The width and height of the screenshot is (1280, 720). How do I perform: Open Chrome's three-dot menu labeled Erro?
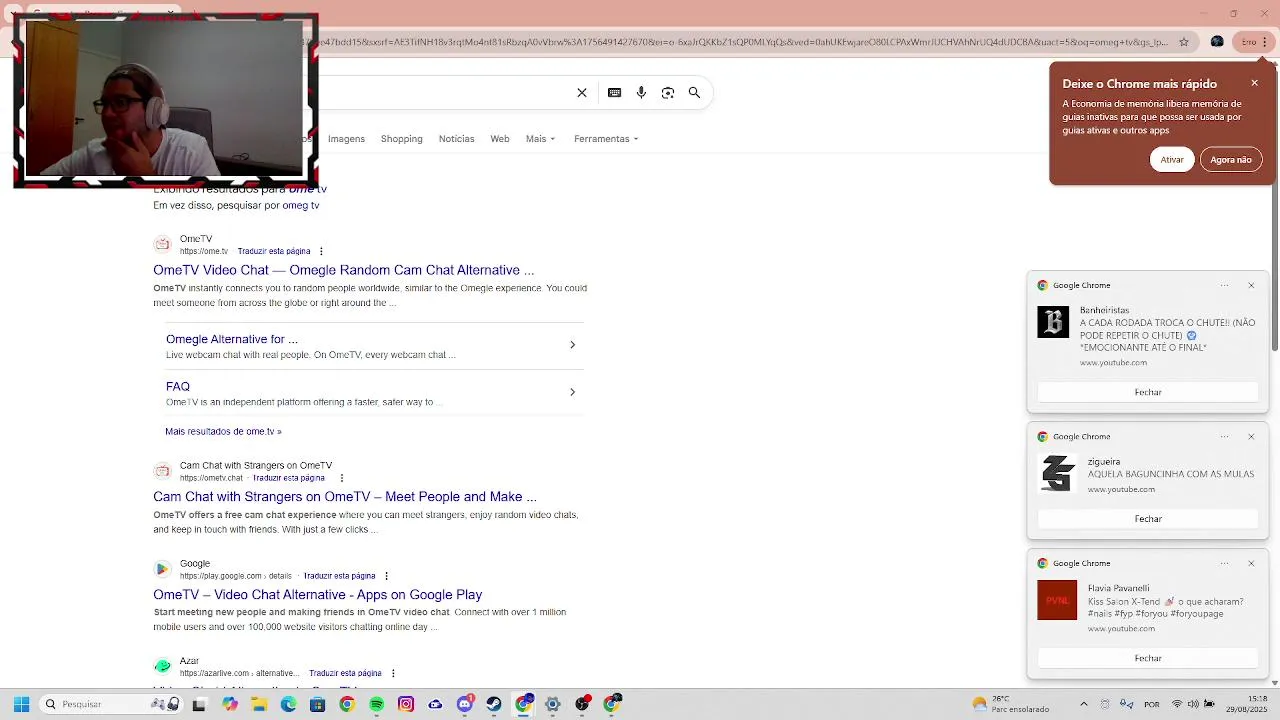point(1254,42)
